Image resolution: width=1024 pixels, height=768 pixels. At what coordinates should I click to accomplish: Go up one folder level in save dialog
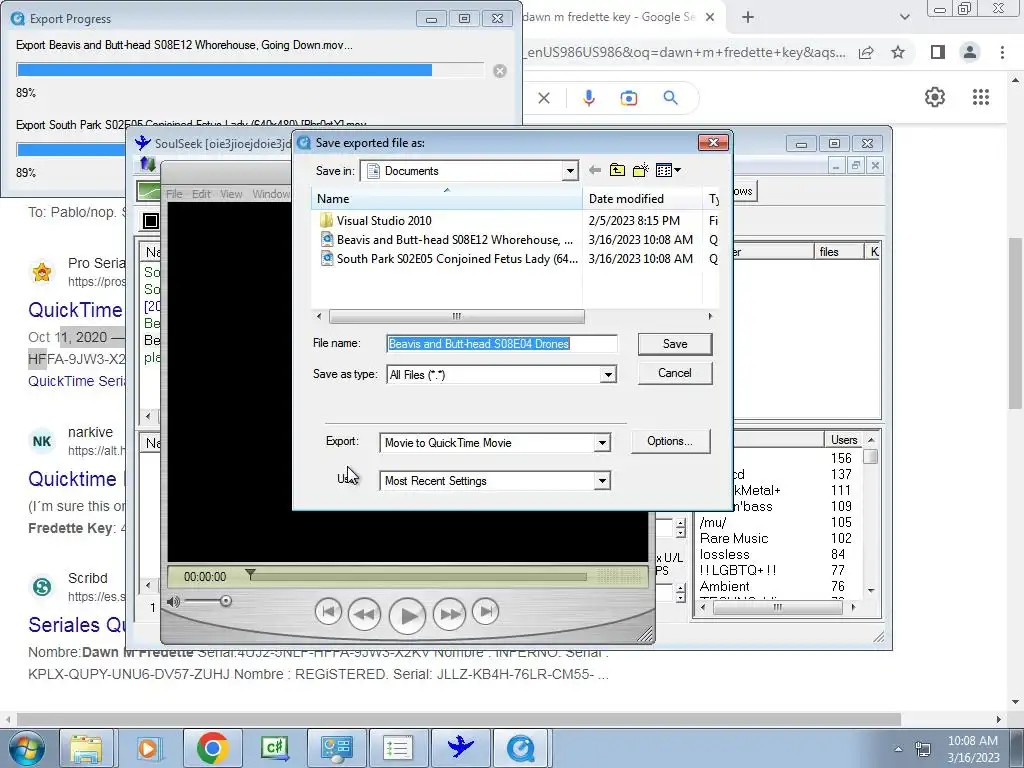point(617,170)
